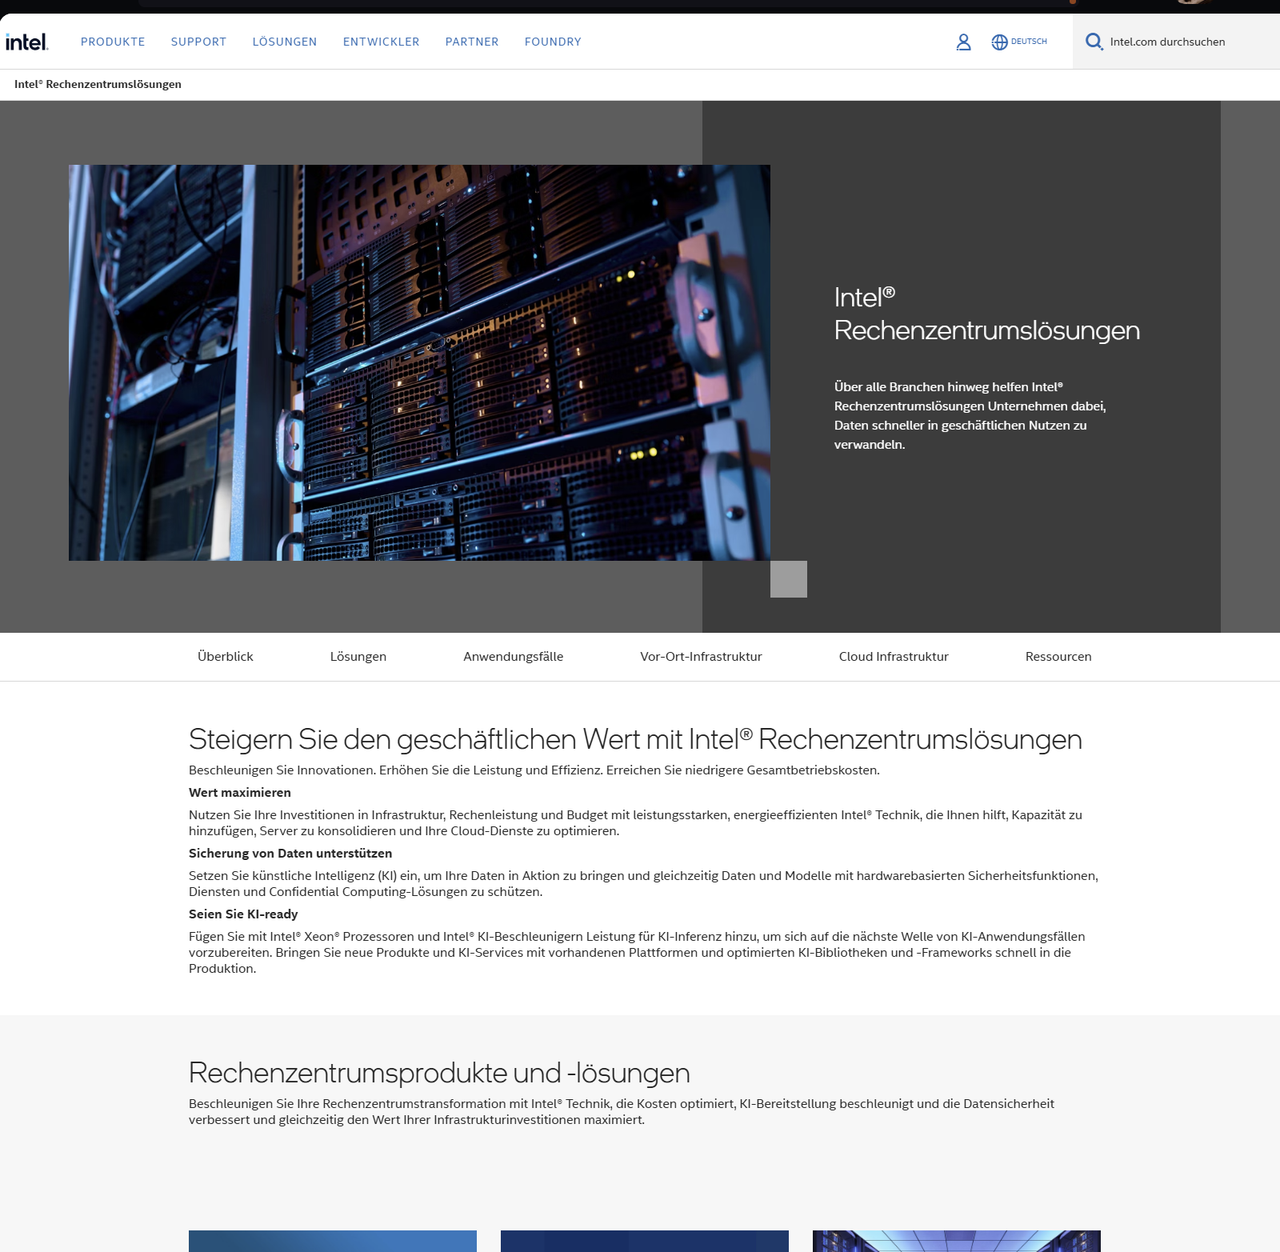This screenshot has height=1252, width=1280.
Task: Open the PARTNER menu
Action: 472,42
